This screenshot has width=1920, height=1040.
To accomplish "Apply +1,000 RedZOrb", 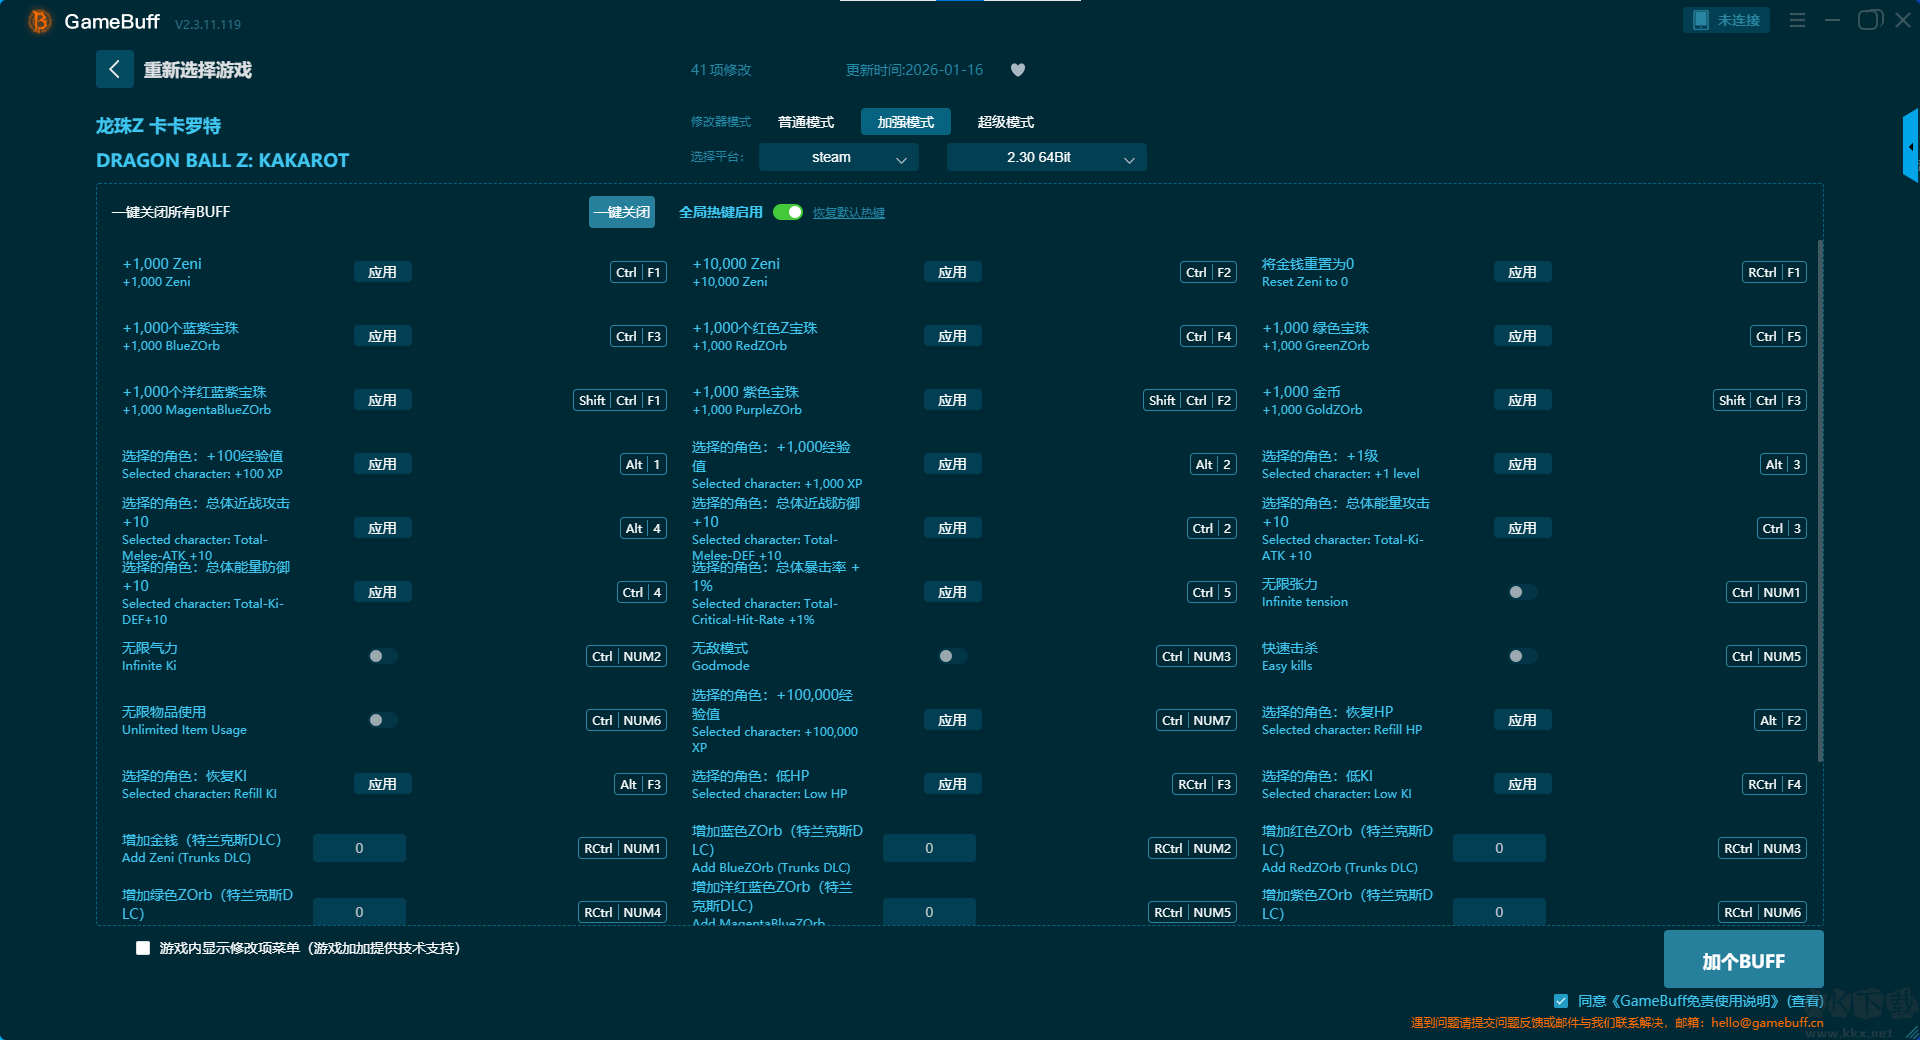I will (x=952, y=336).
